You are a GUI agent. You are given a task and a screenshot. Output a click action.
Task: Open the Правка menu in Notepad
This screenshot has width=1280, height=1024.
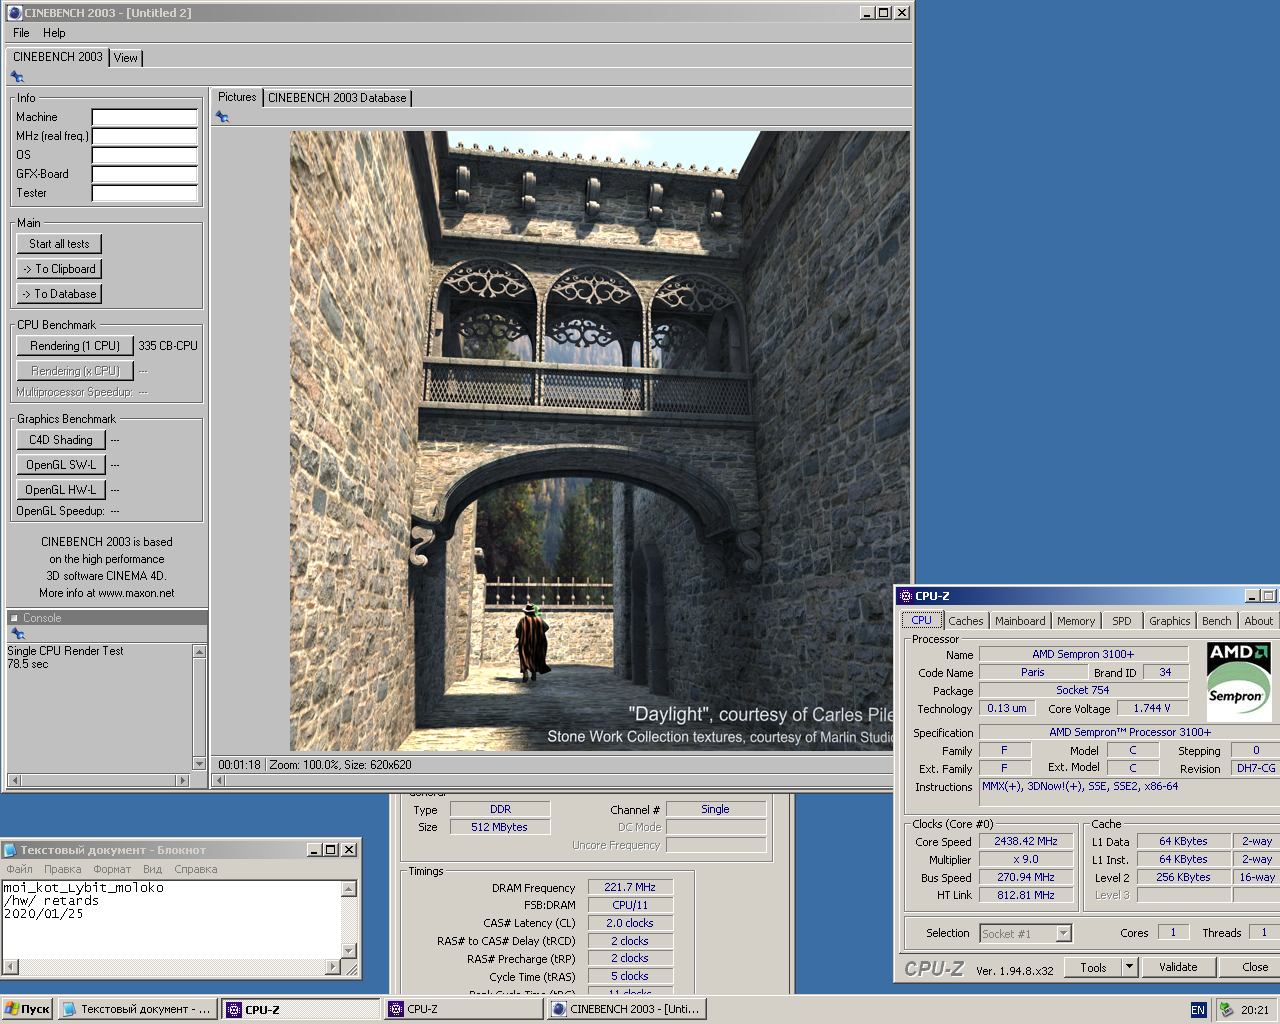63,869
